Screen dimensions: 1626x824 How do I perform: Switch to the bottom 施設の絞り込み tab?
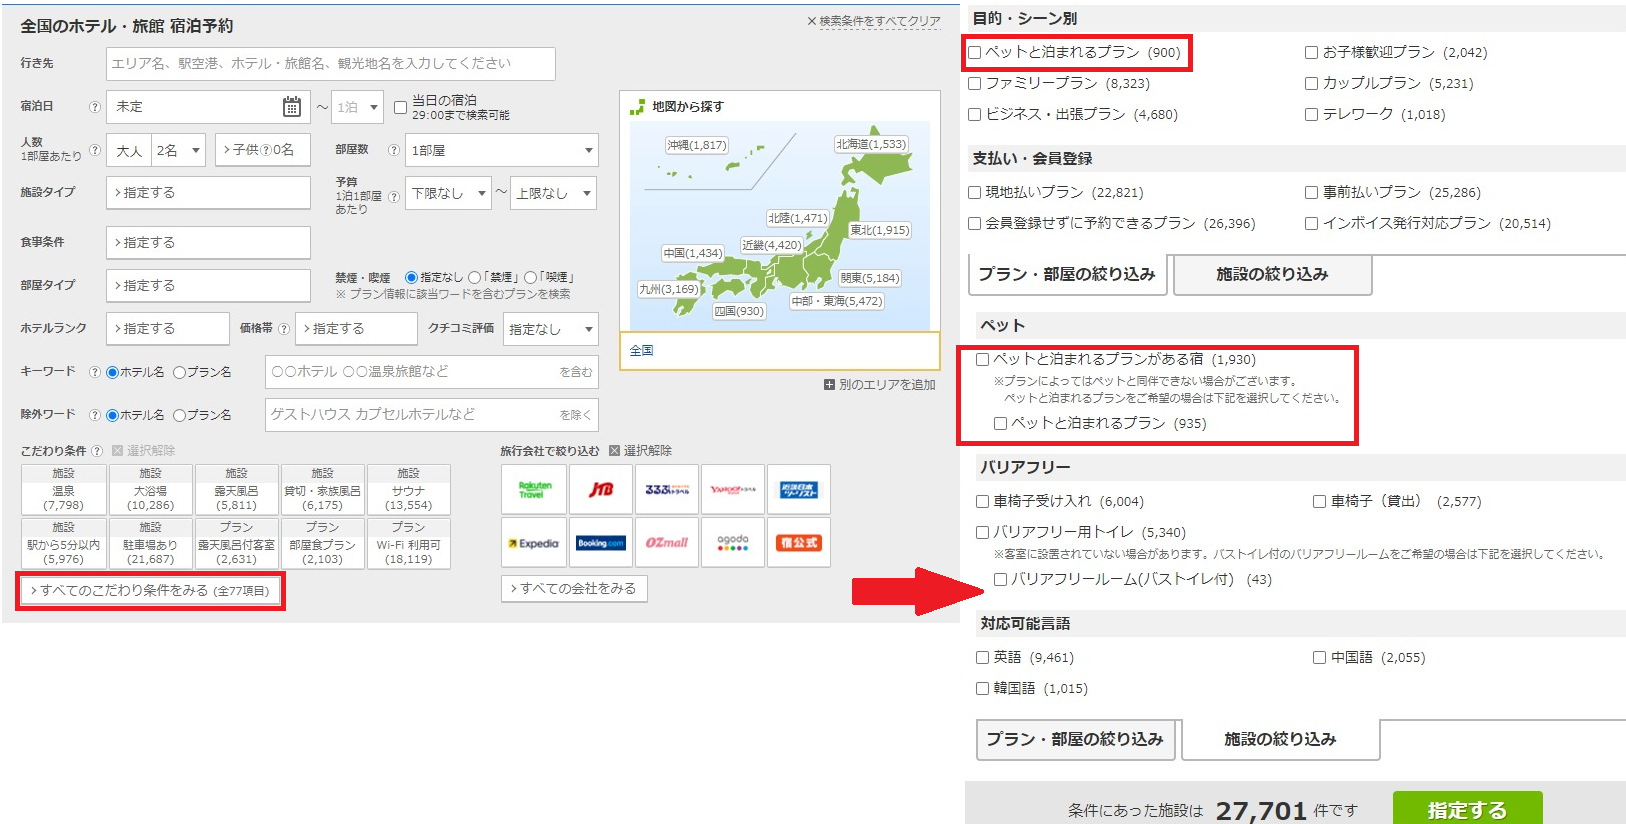pos(1280,740)
